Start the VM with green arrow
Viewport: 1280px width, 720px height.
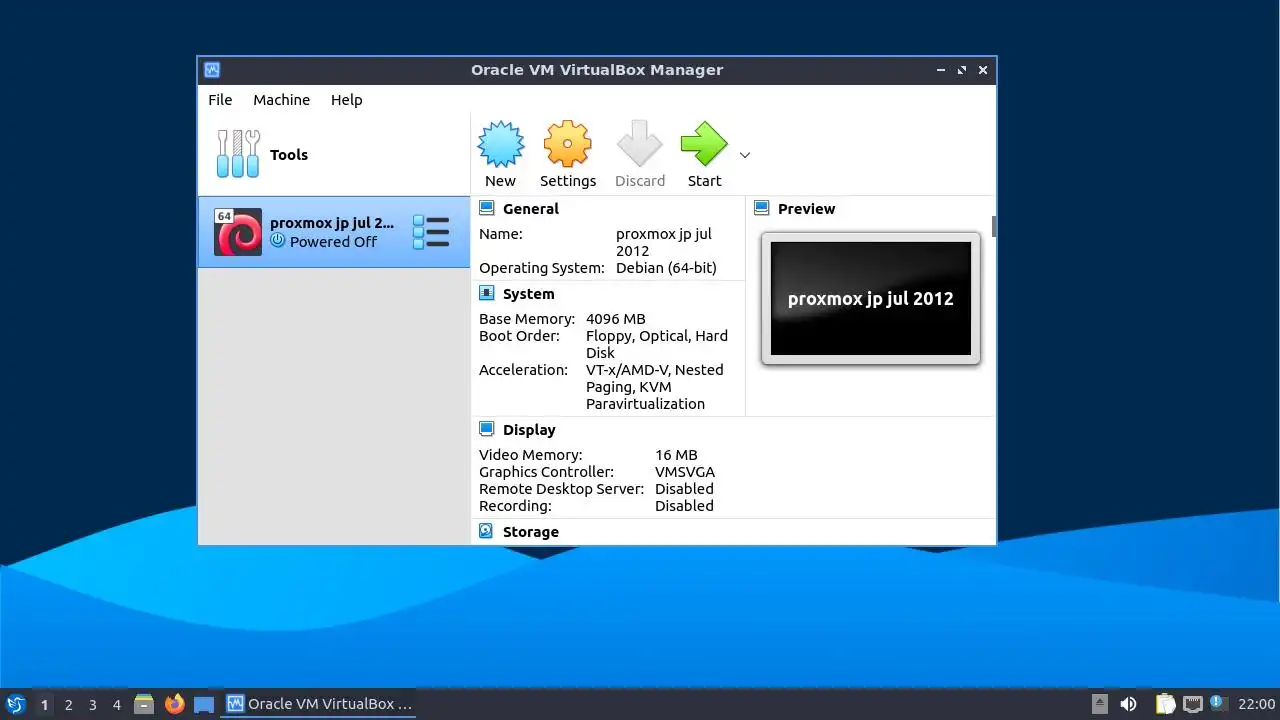coord(704,144)
